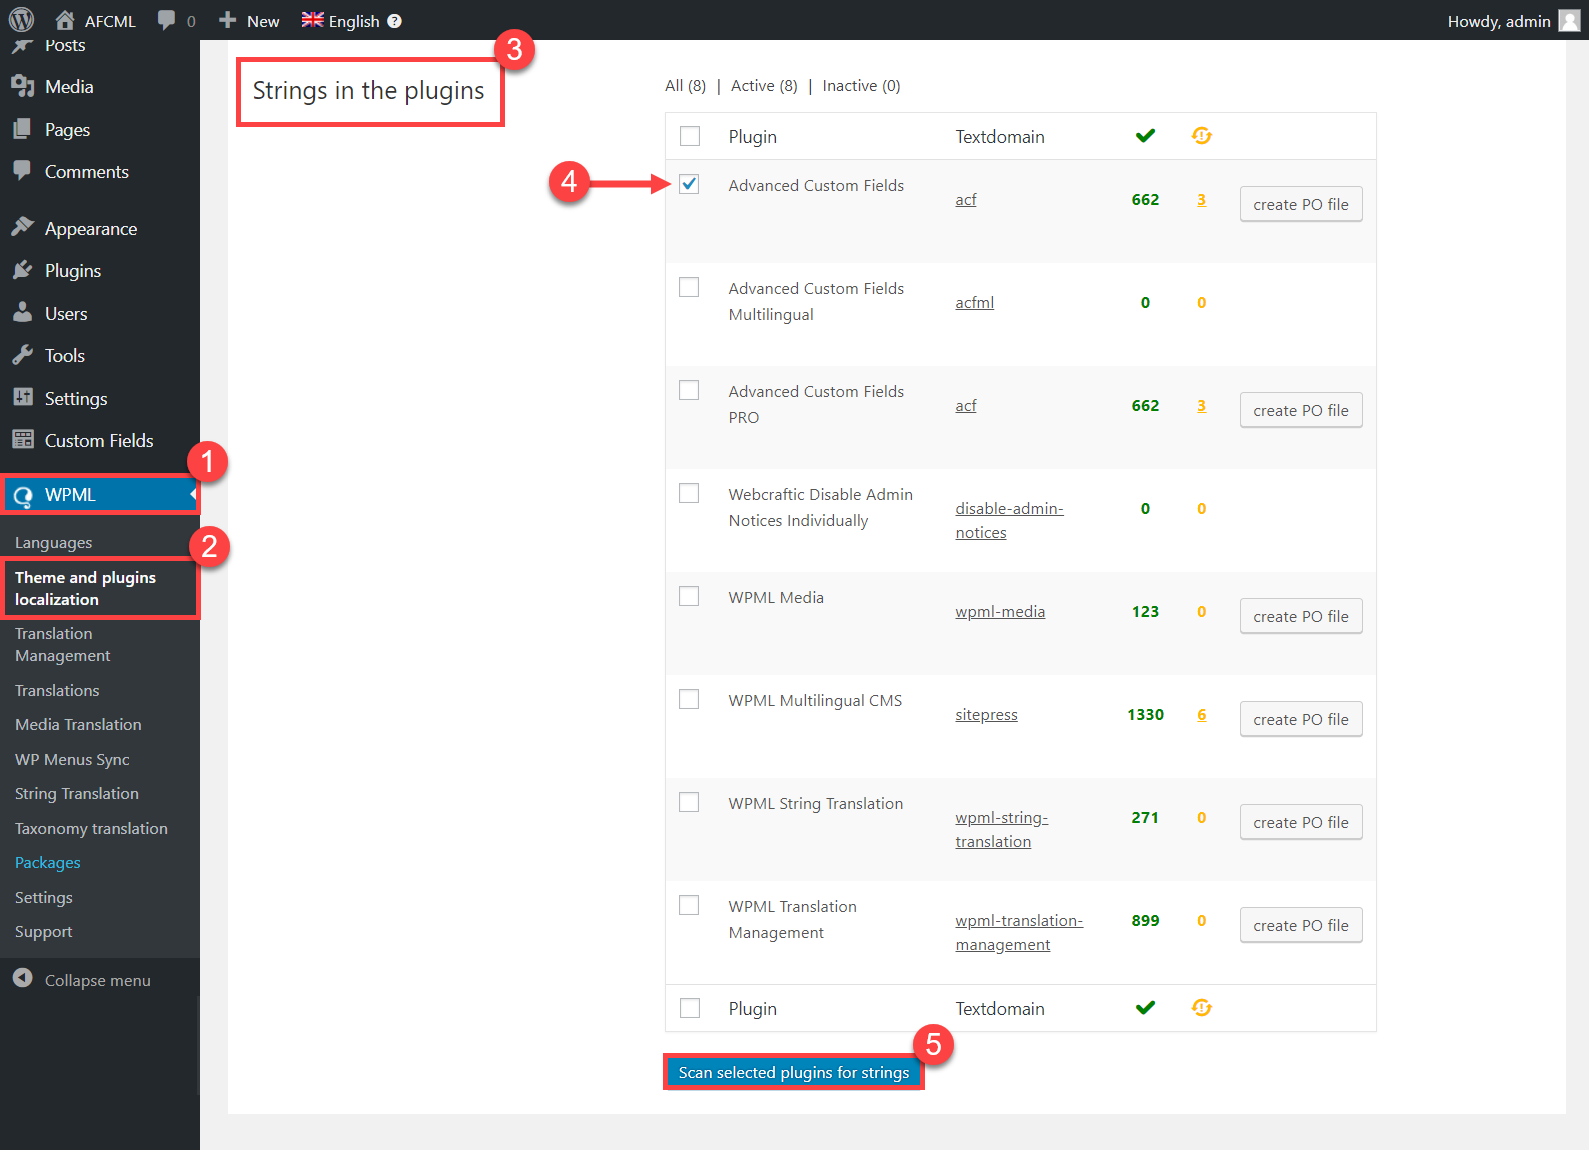Open the Appearance brush icon
The width and height of the screenshot is (1589, 1150).
point(22,227)
